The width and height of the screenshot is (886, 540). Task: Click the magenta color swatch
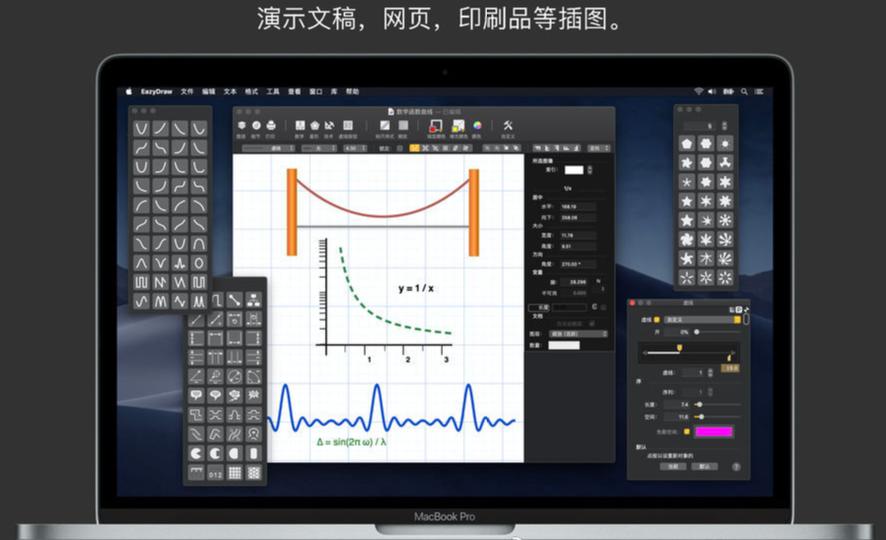[714, 432]
